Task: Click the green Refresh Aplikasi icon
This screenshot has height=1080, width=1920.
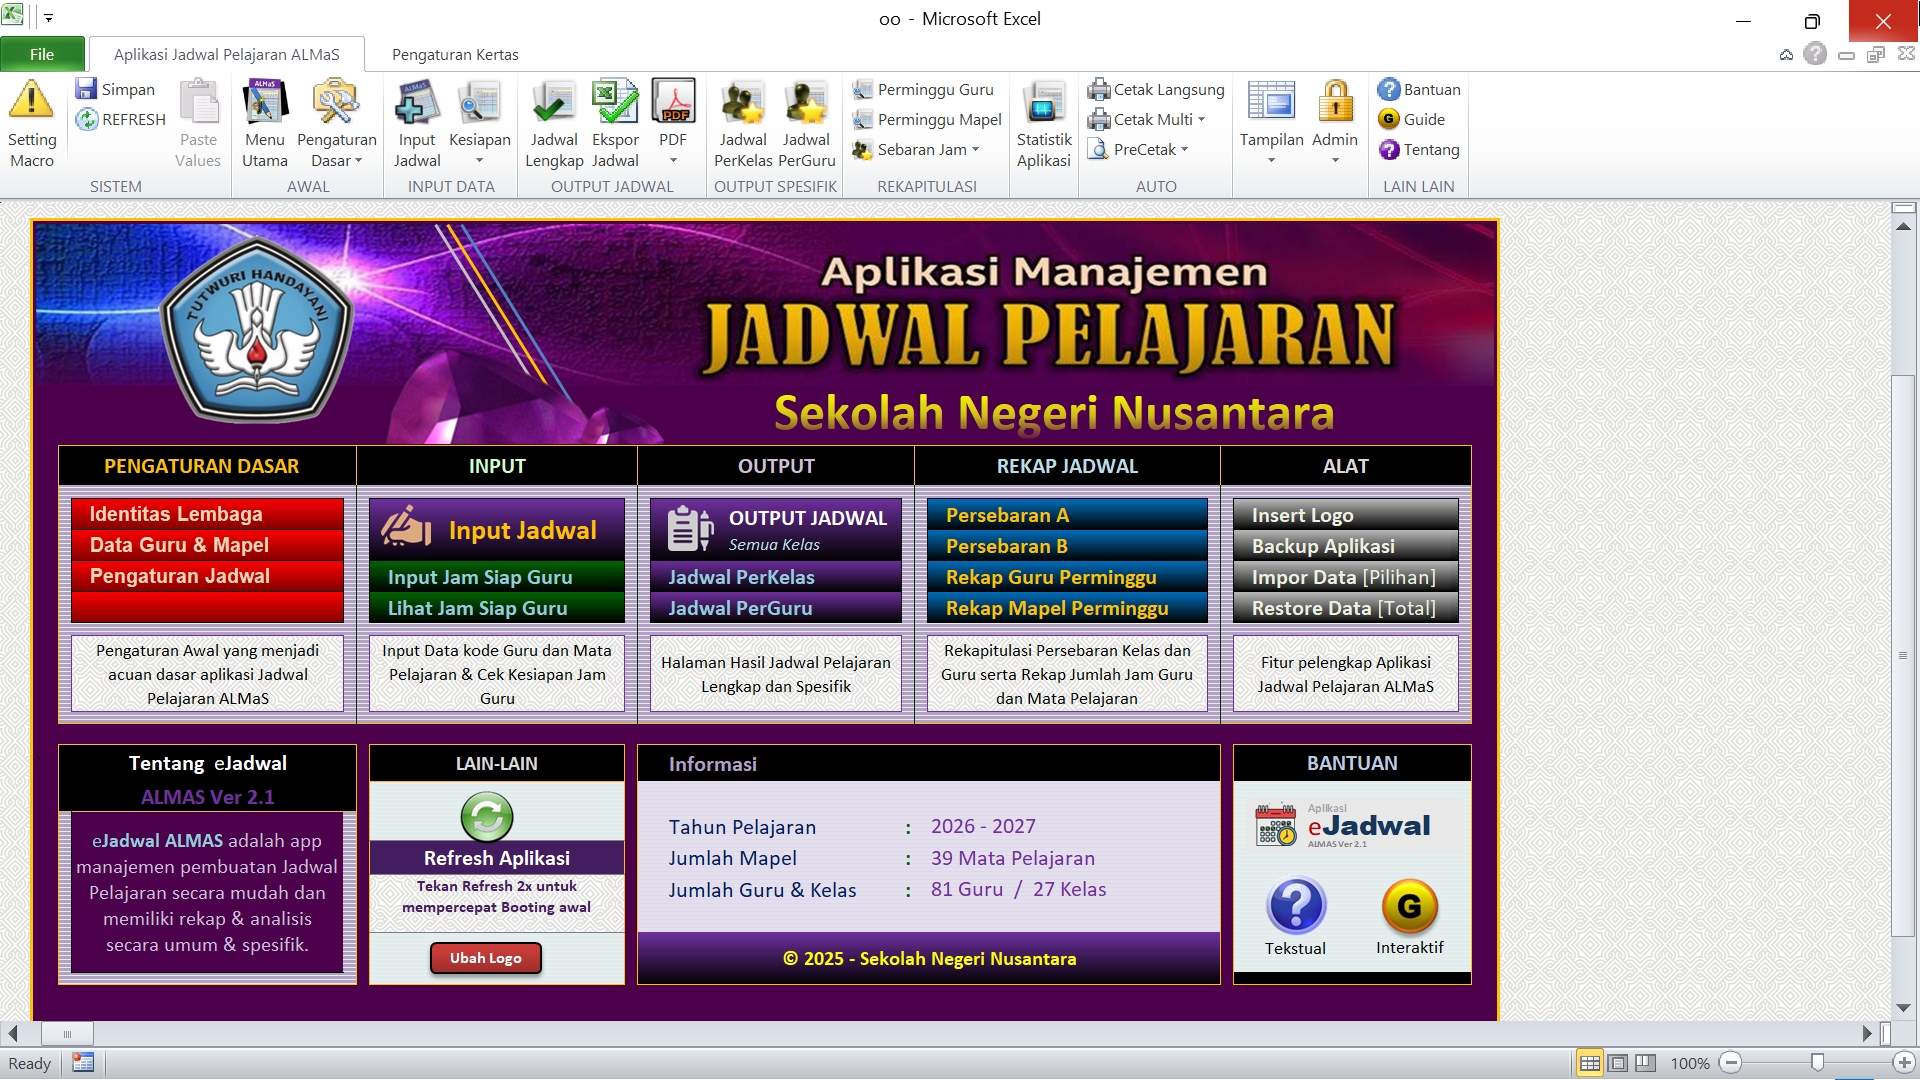Action: pos(487,816)
